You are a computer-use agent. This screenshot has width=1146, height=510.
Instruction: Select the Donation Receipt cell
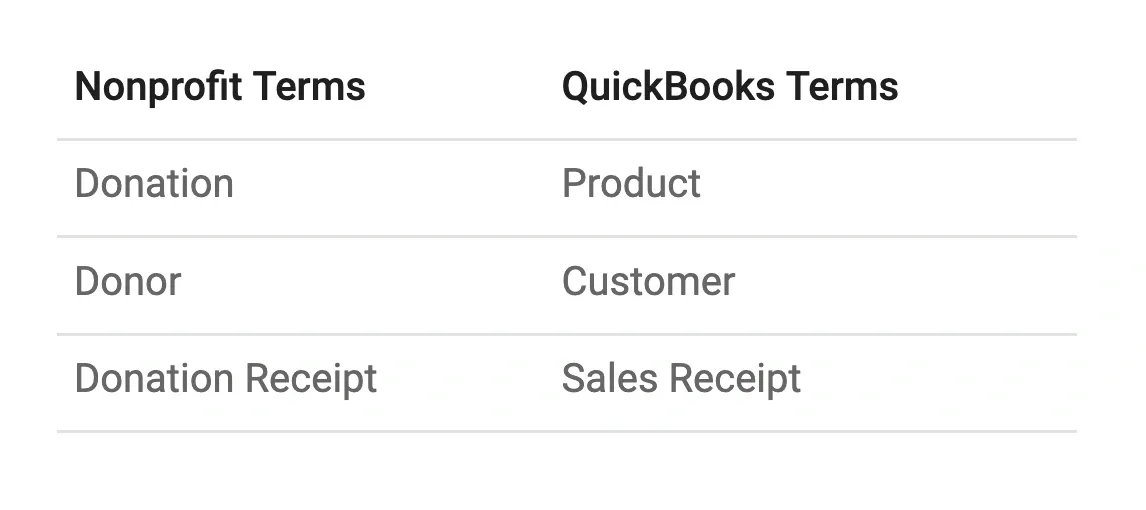pyautogui.click(x=226, y=379)
